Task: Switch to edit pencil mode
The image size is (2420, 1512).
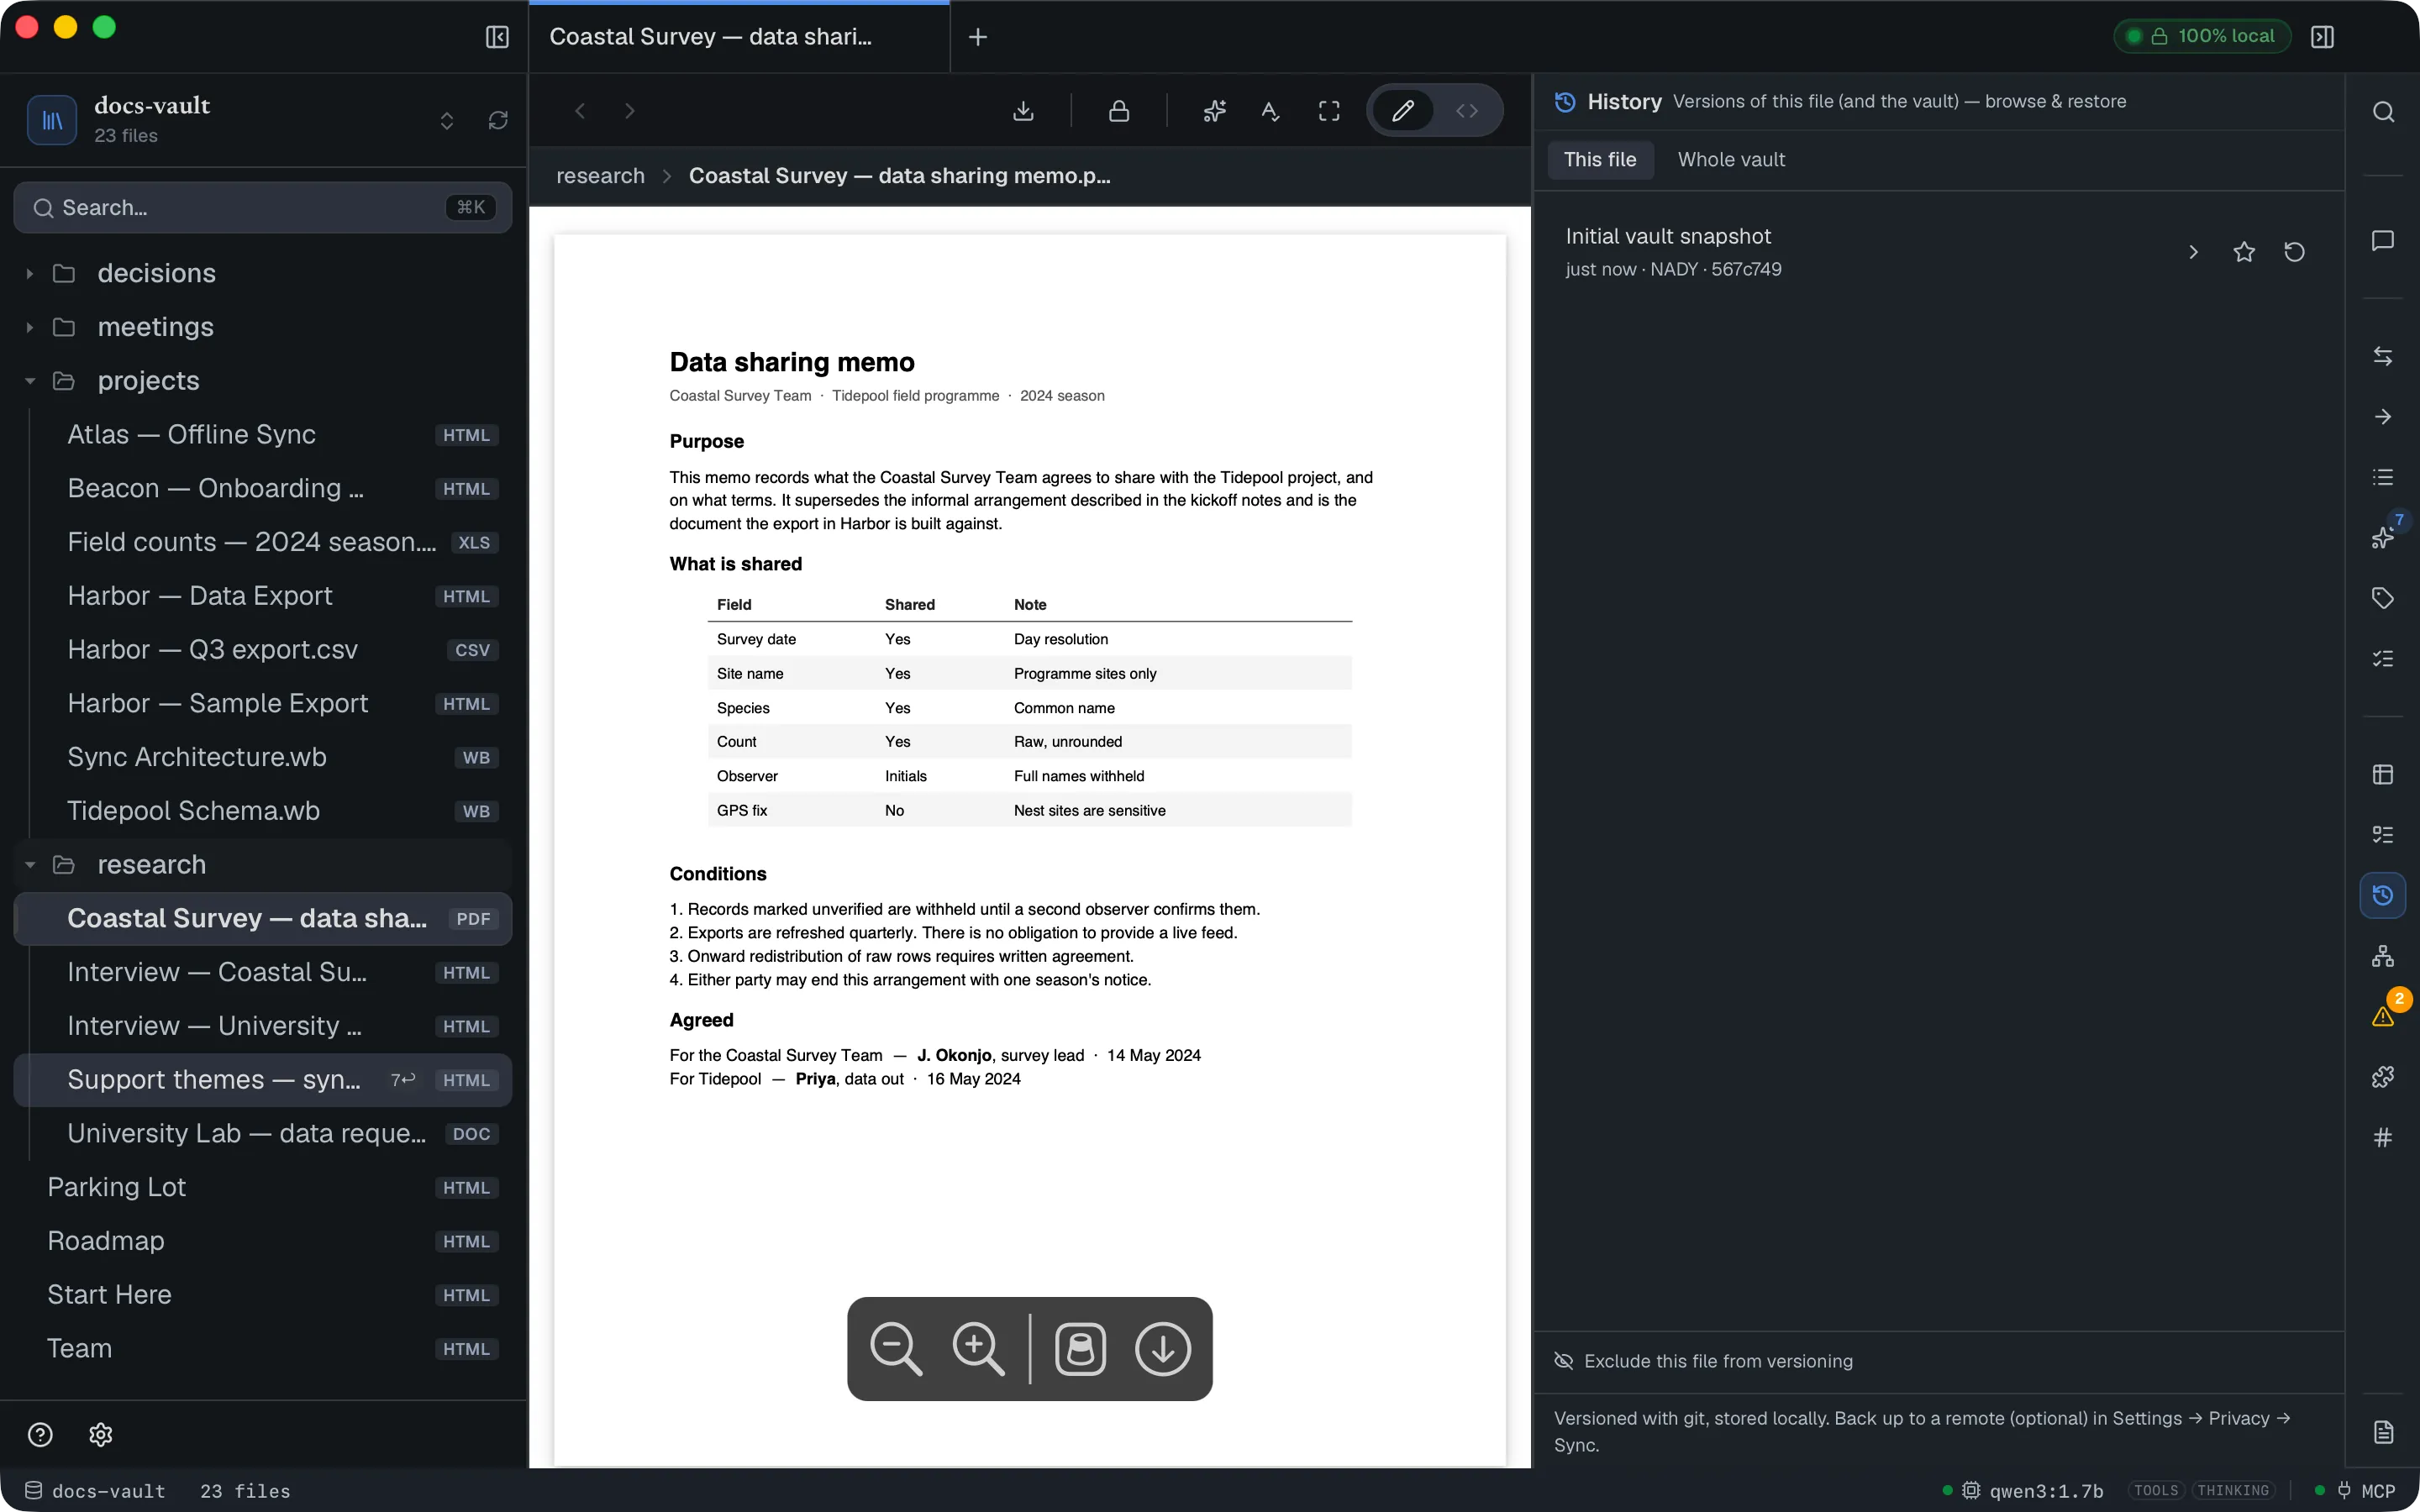Action: tap(1402, 111)
